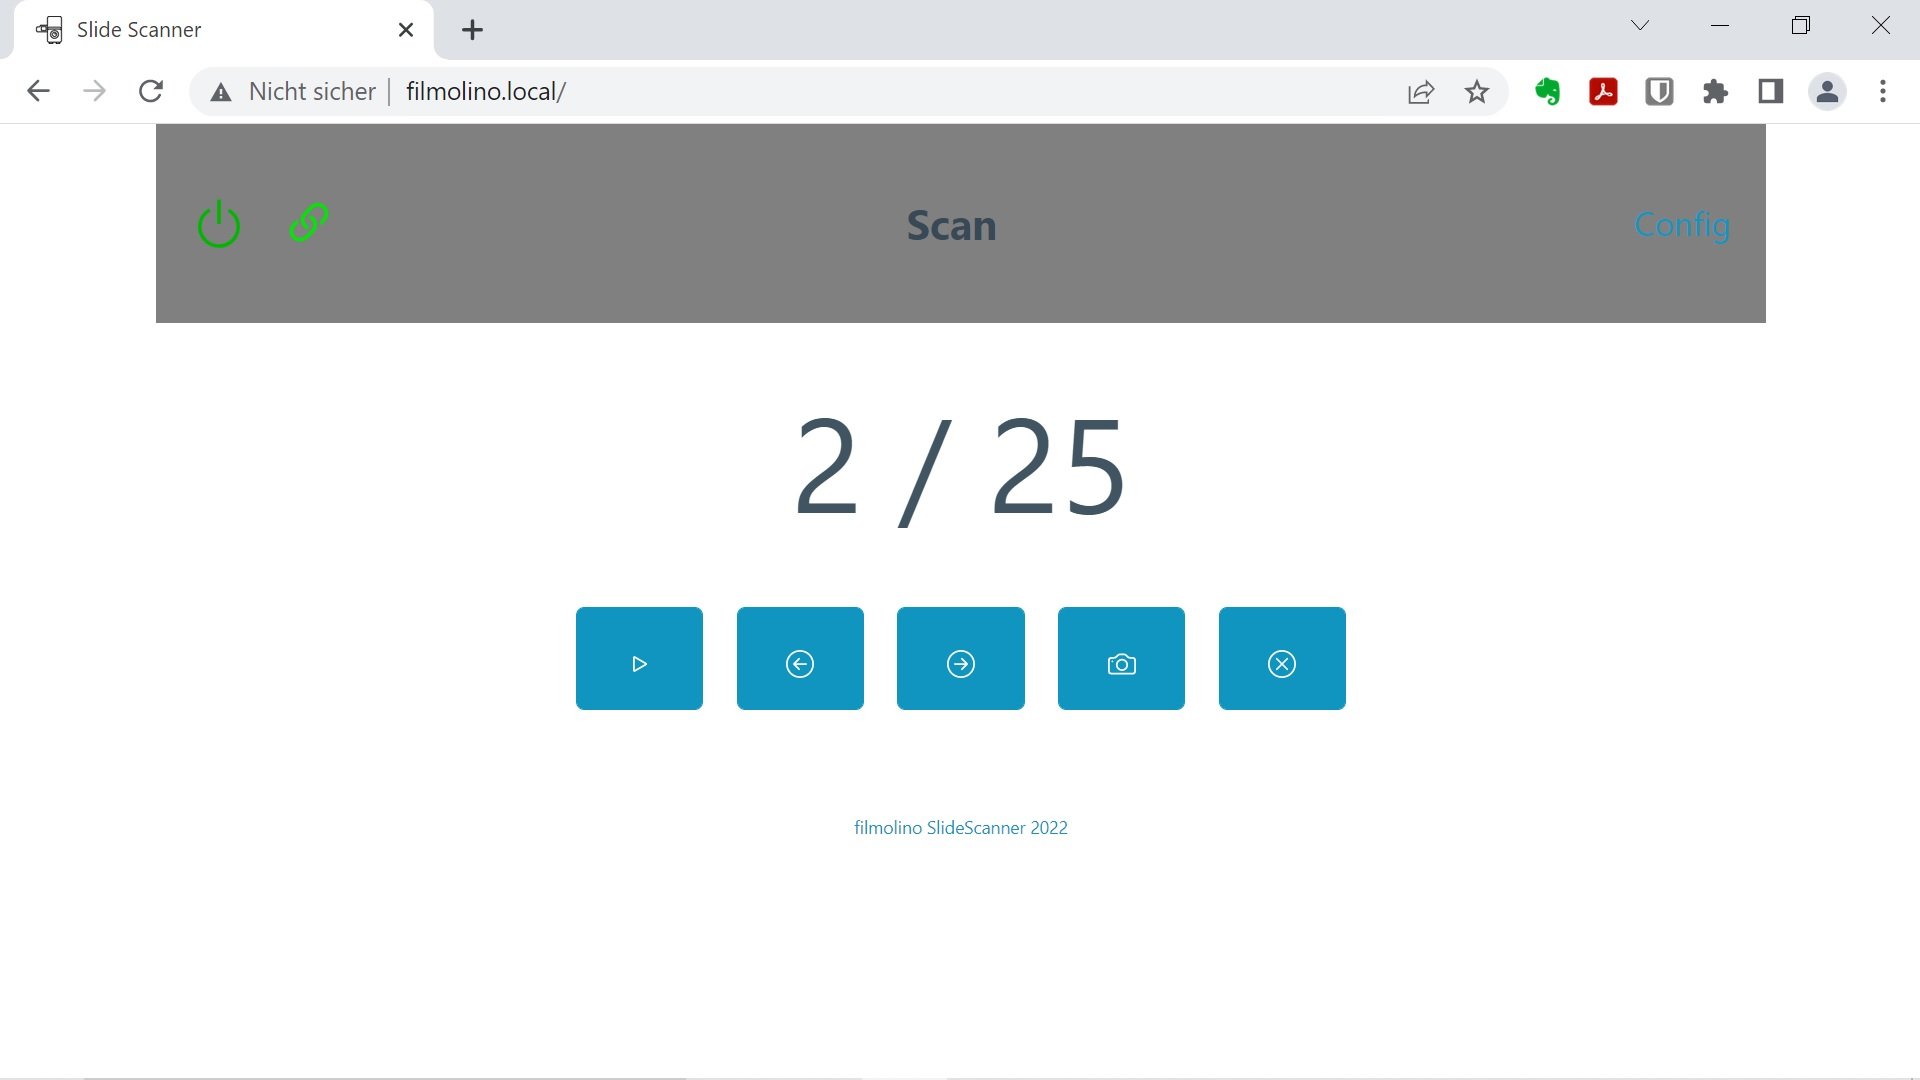The image size is (1920, 1080).
Task: Click the browser forward arrow
Action: (x=94, y=91)
